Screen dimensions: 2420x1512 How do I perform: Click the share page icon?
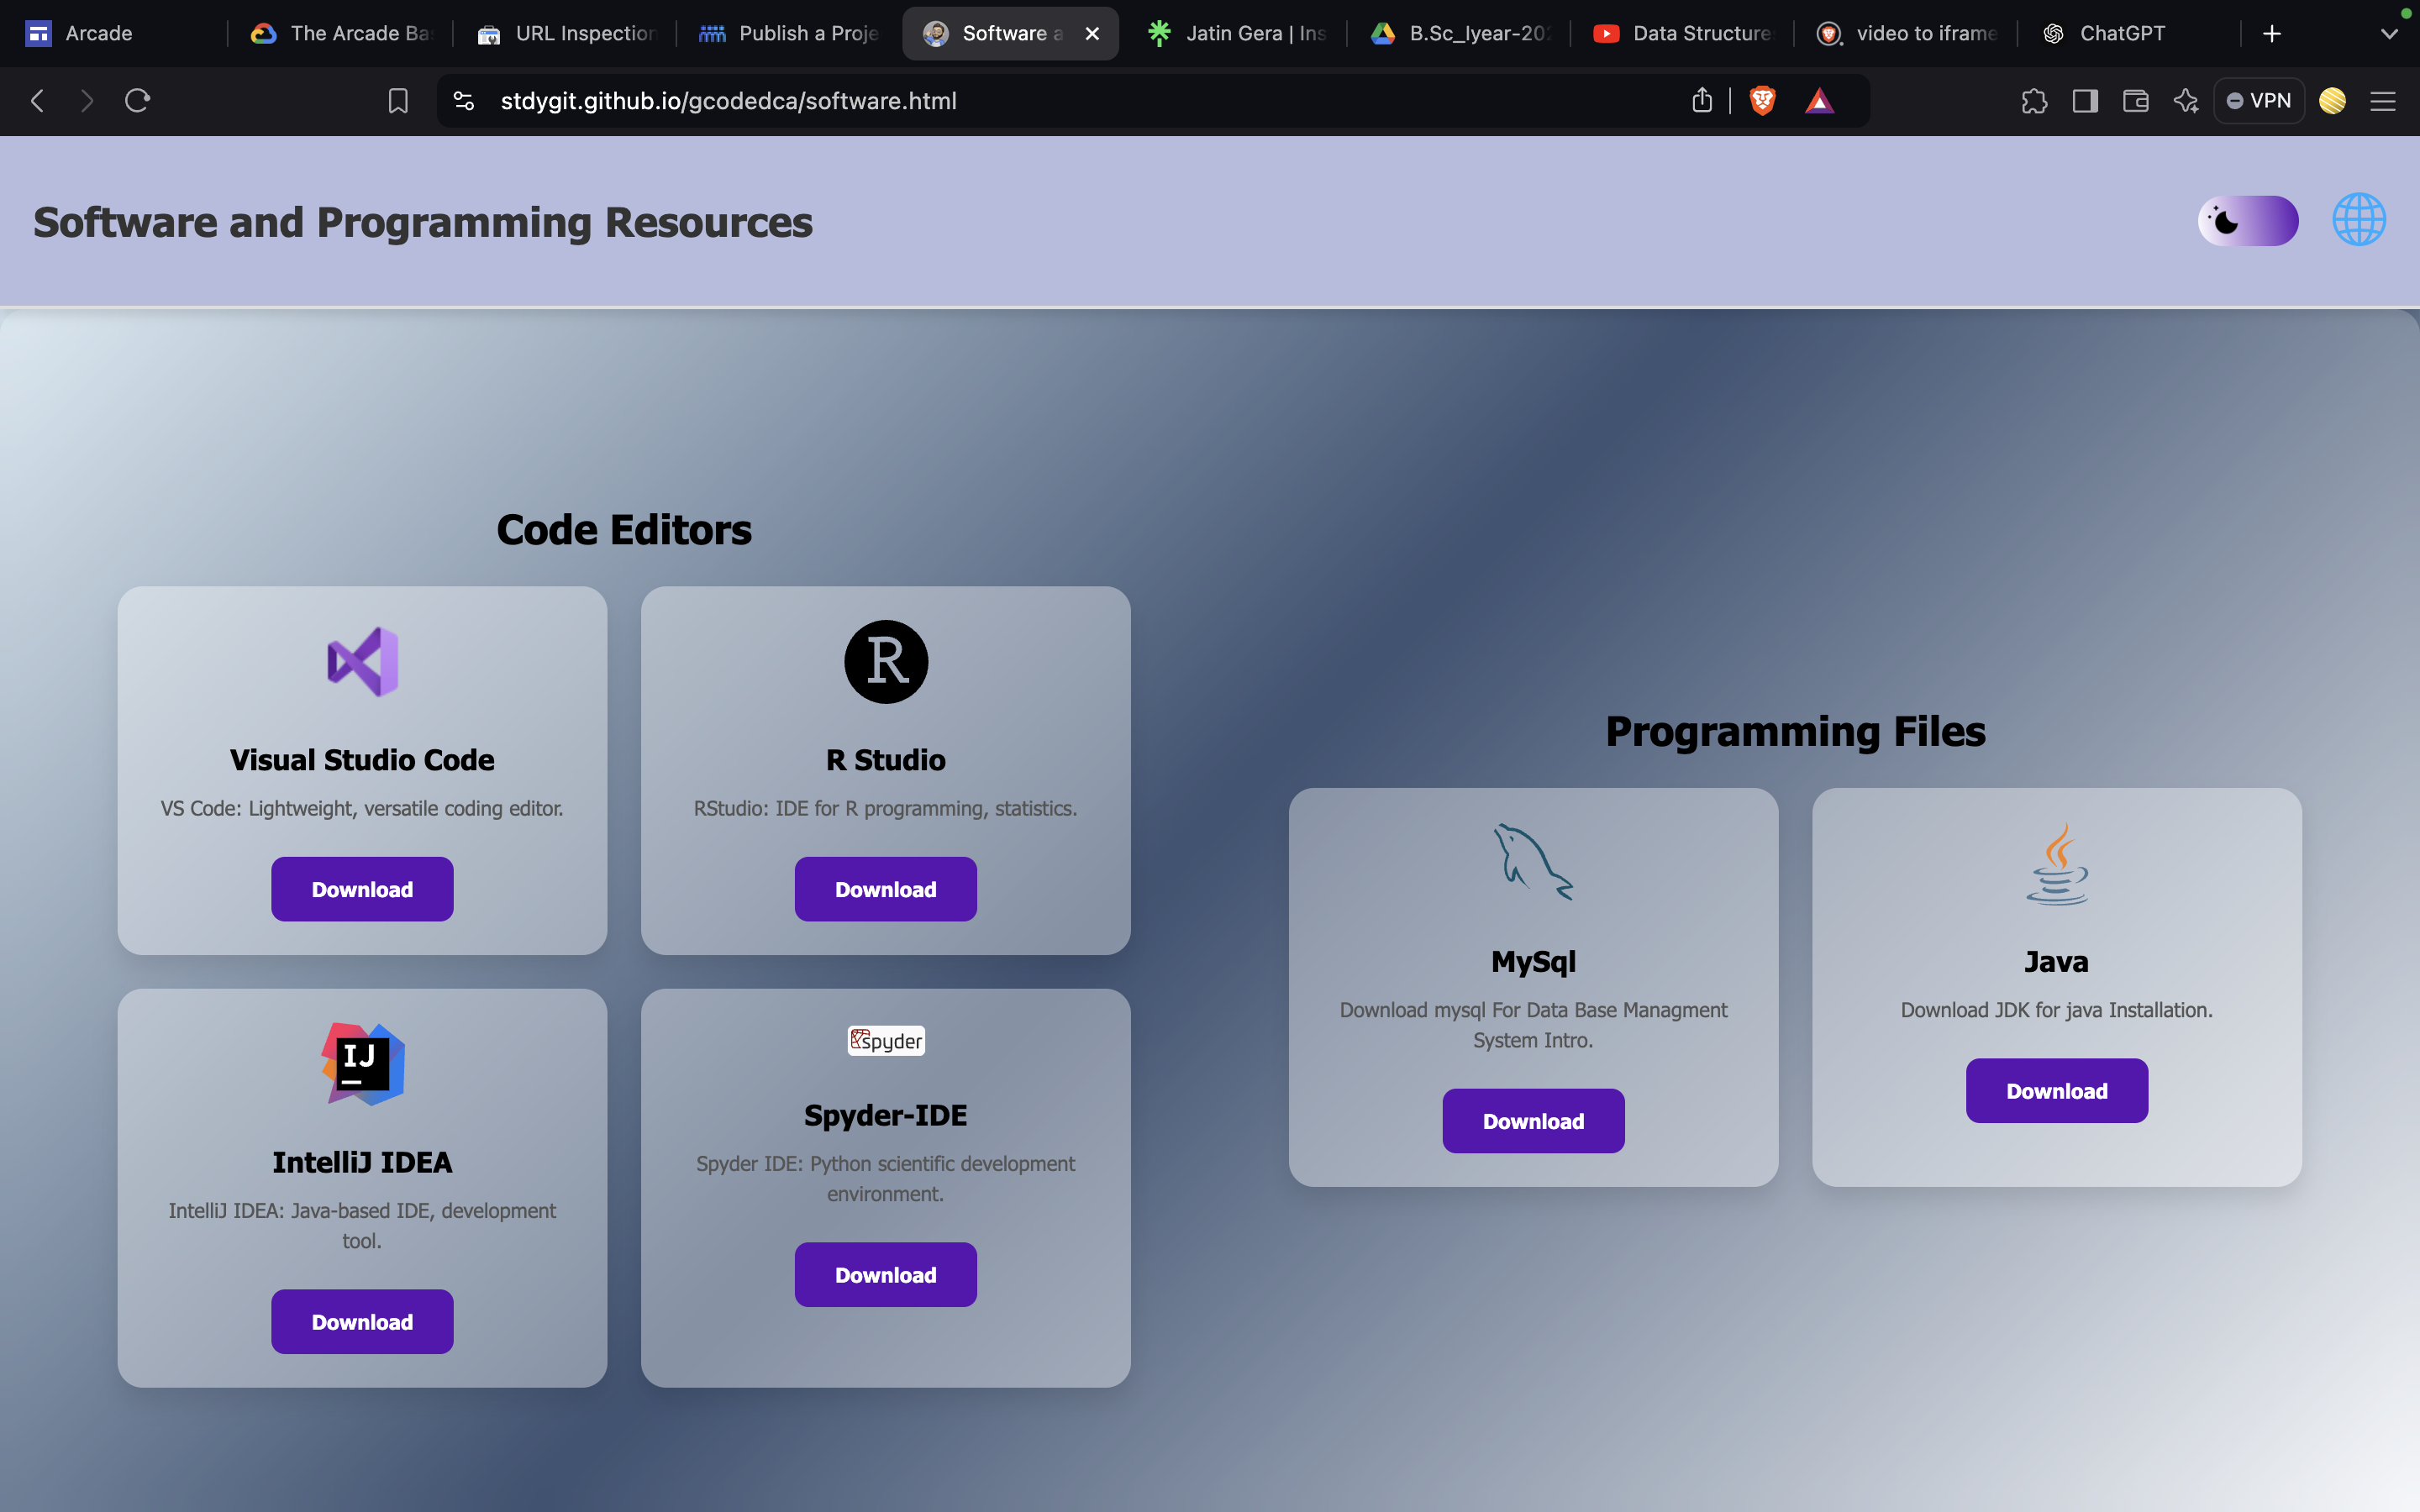point(1702,100)
